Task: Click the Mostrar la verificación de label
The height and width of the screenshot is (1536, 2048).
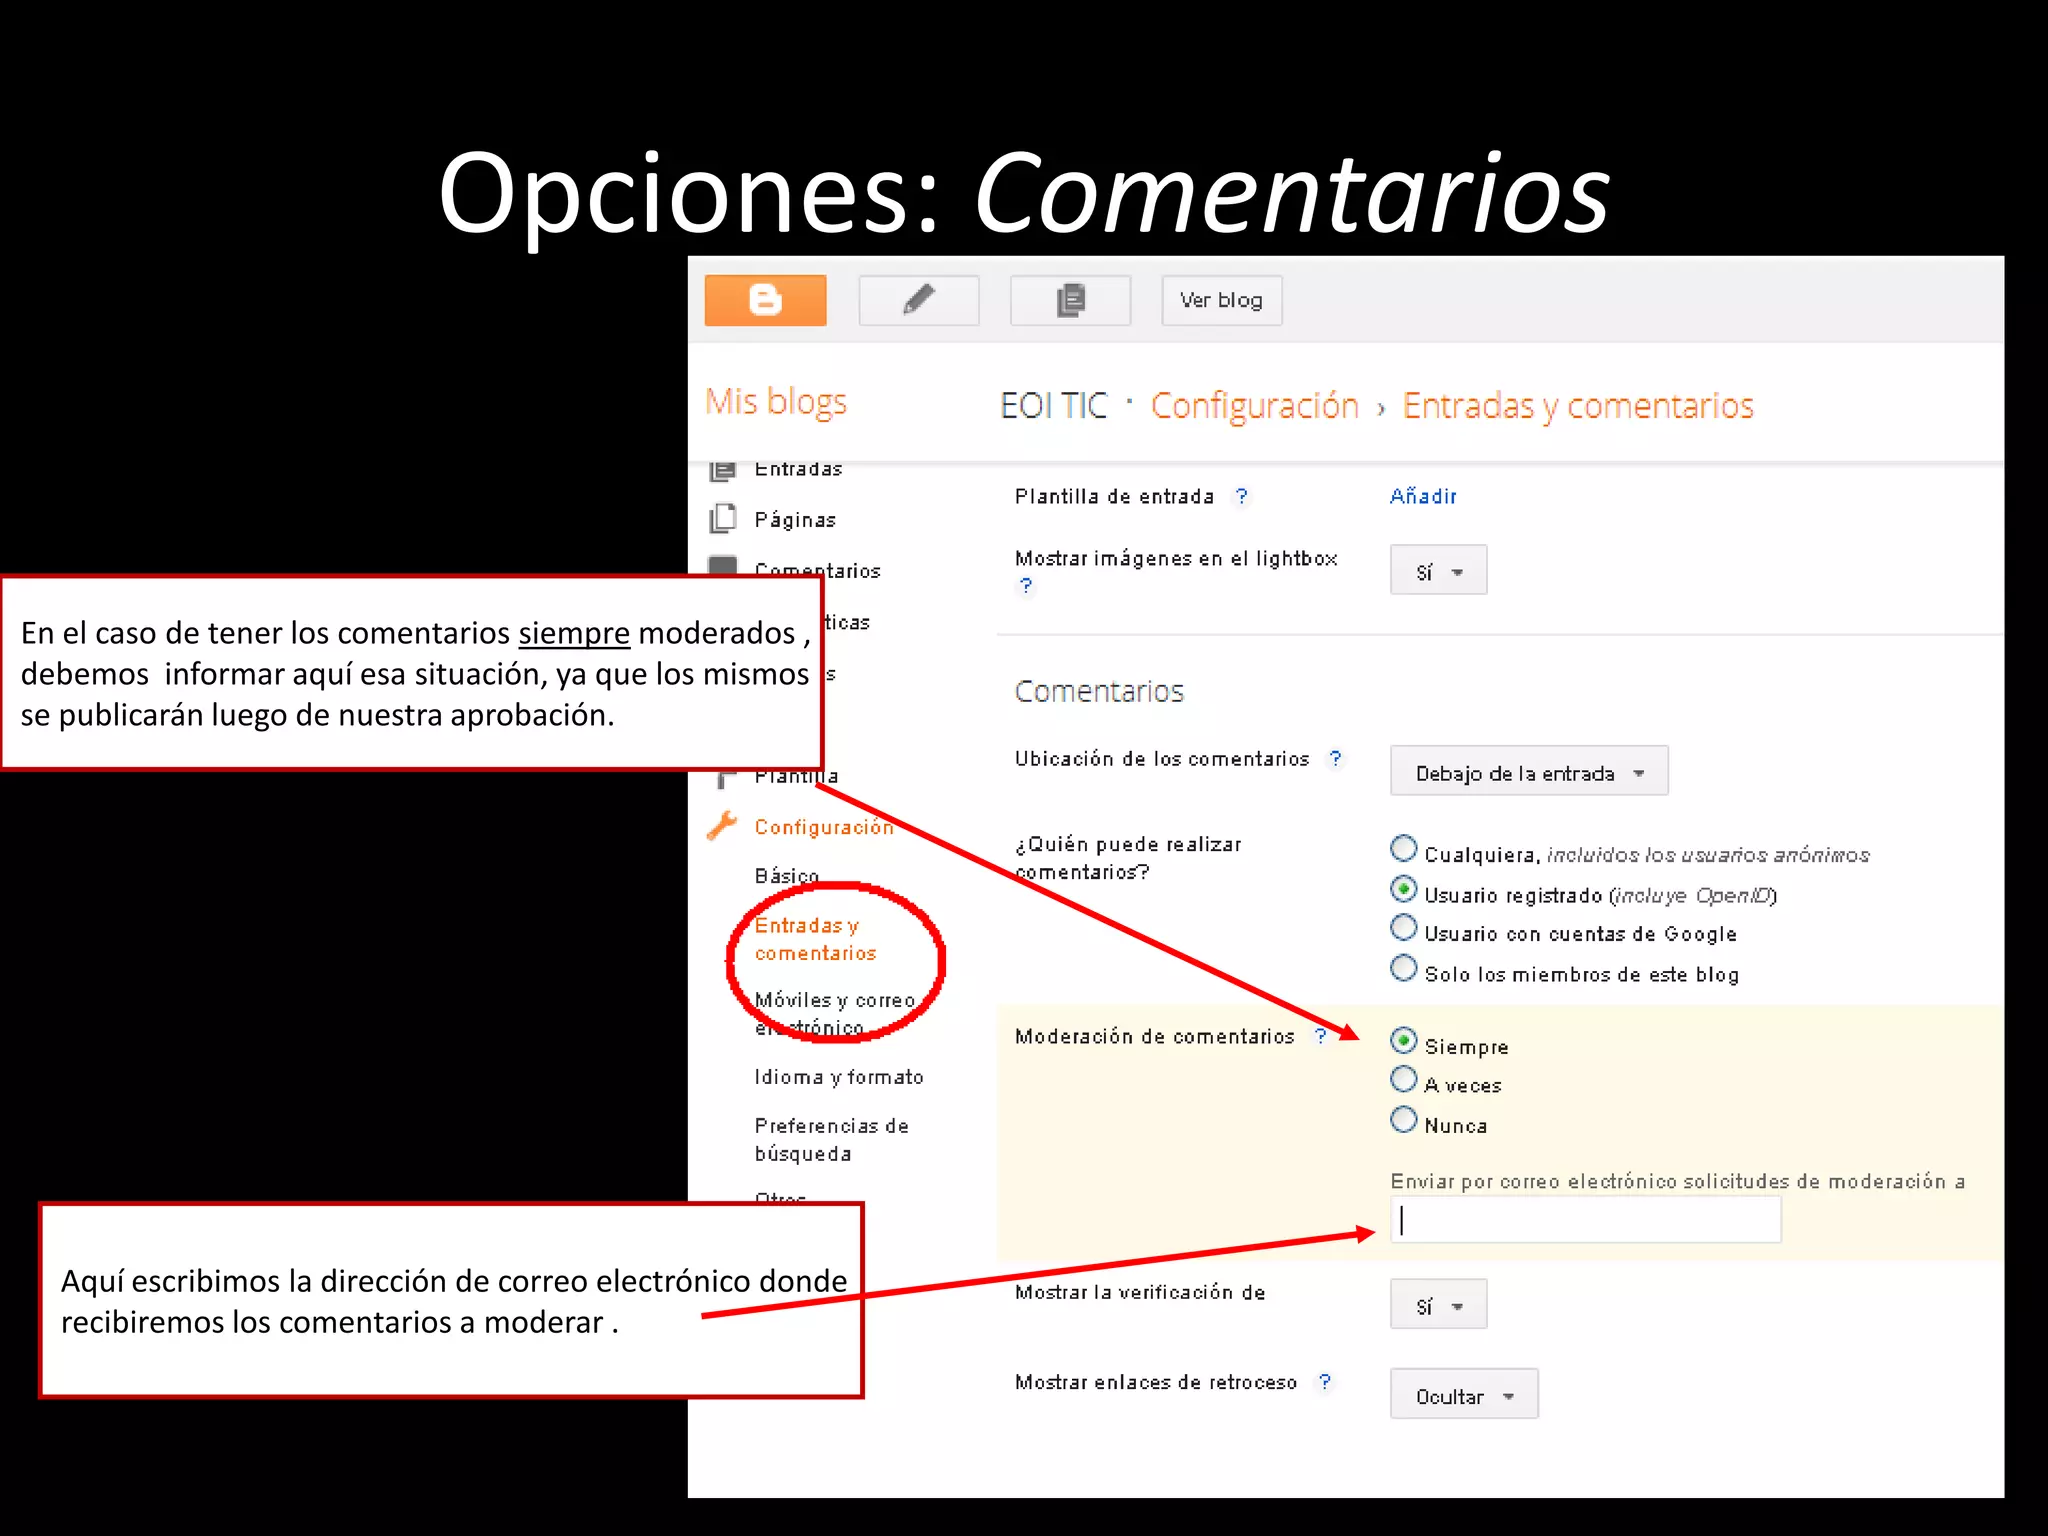Action: [1140, 1292]
